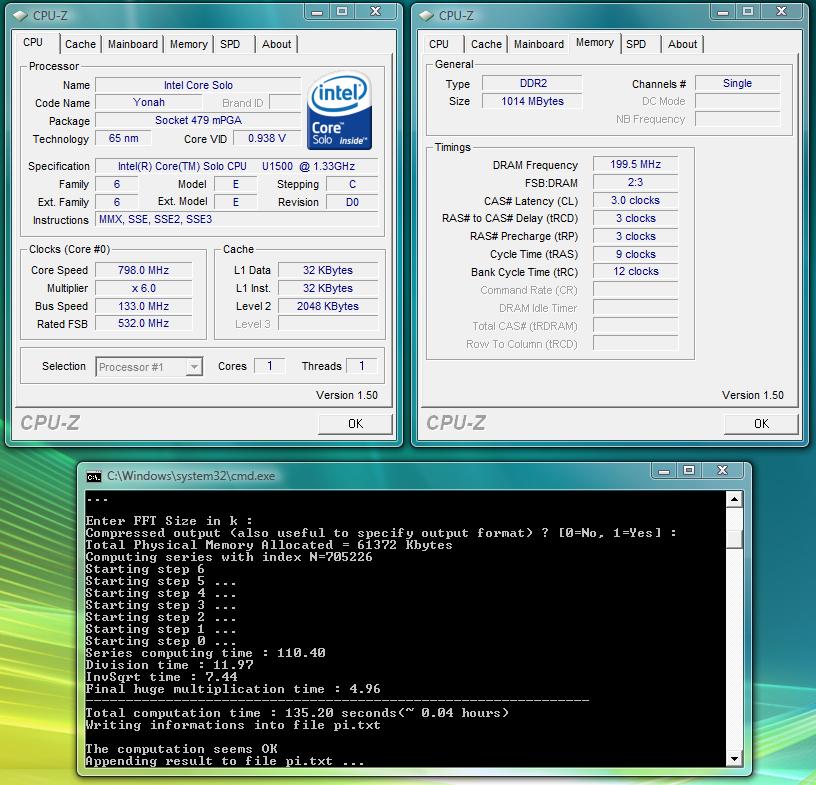
Task: Click OK button in right CPU-Z window
Action: coord(761,424)
